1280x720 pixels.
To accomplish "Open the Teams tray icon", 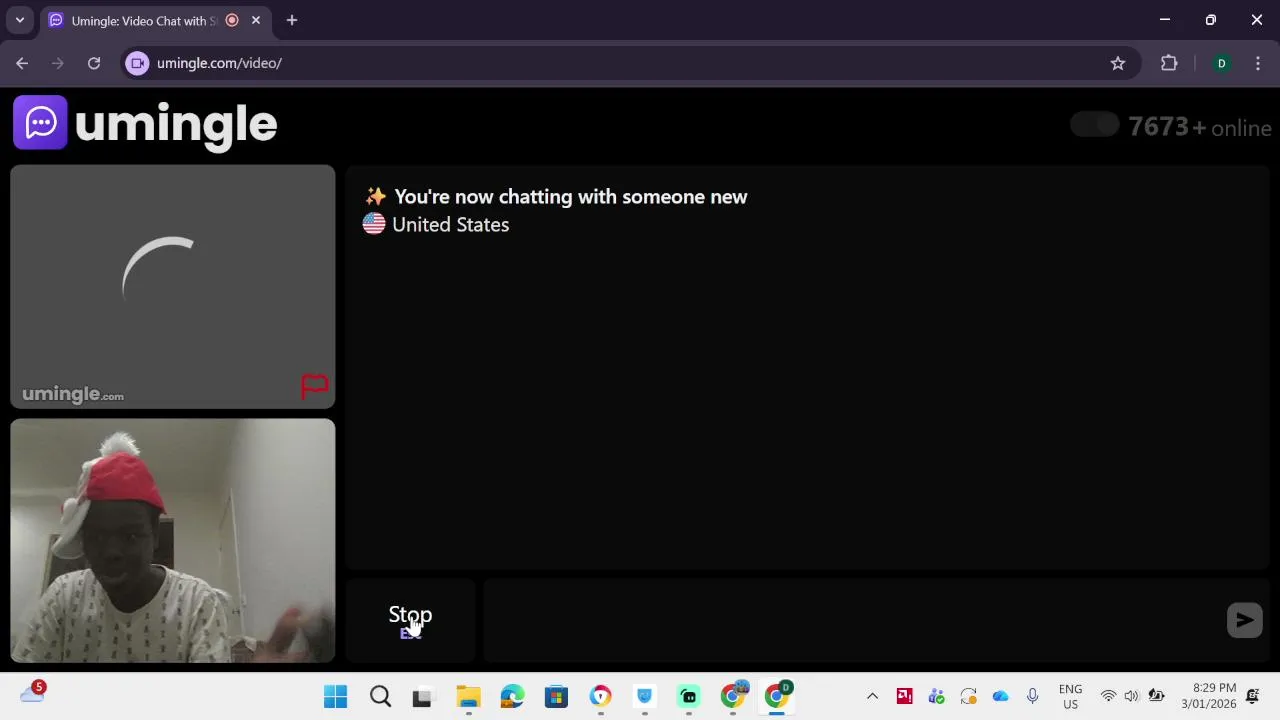I will (936, 696).
